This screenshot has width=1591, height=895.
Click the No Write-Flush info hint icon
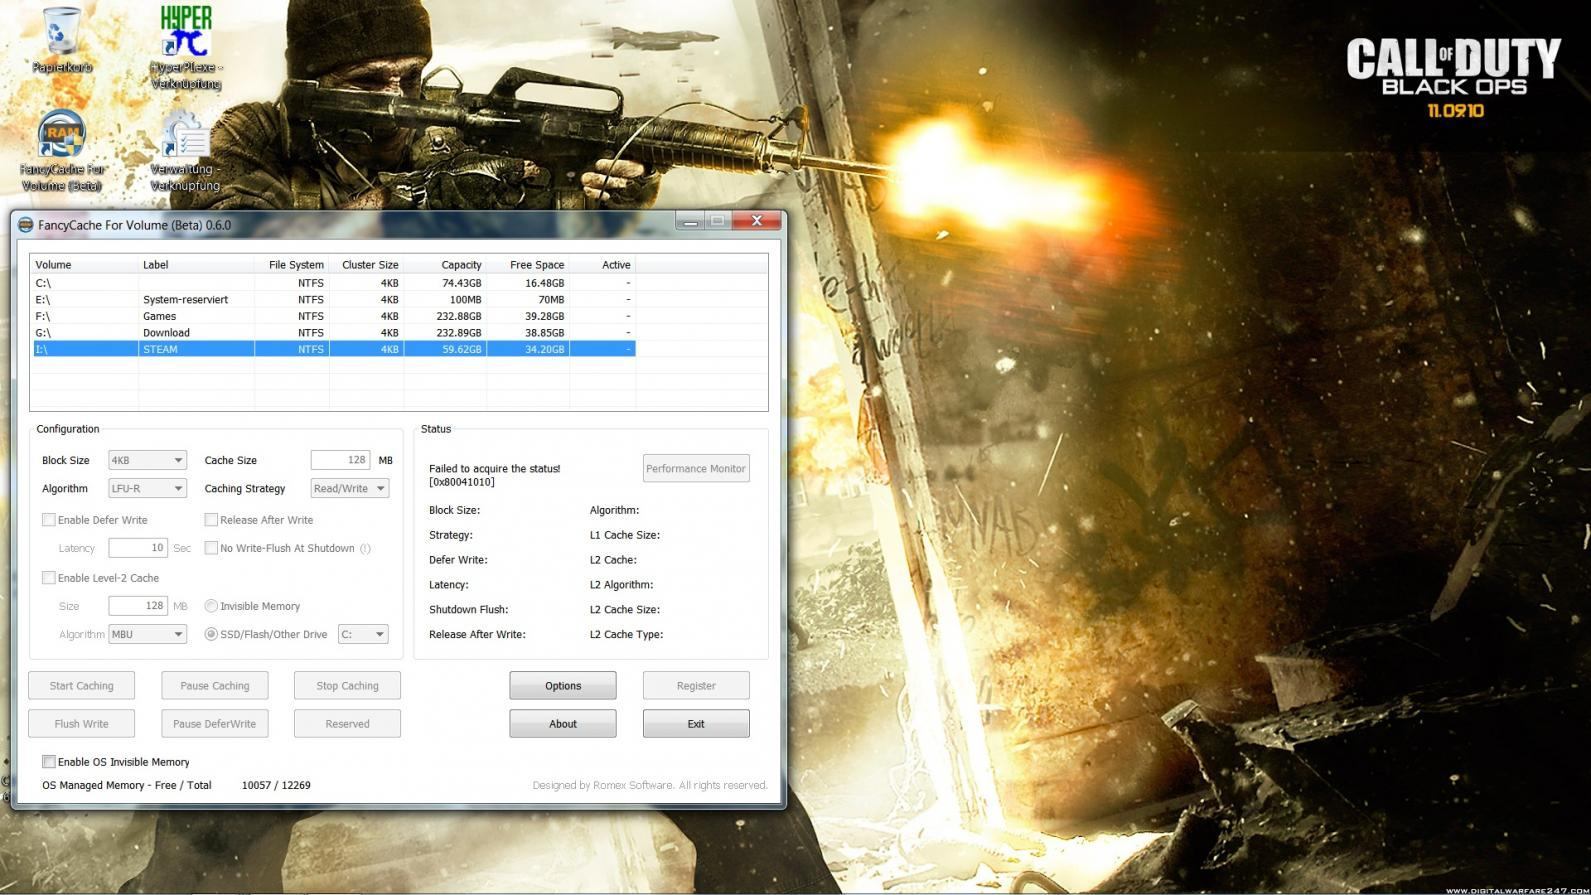pos(365,548)
